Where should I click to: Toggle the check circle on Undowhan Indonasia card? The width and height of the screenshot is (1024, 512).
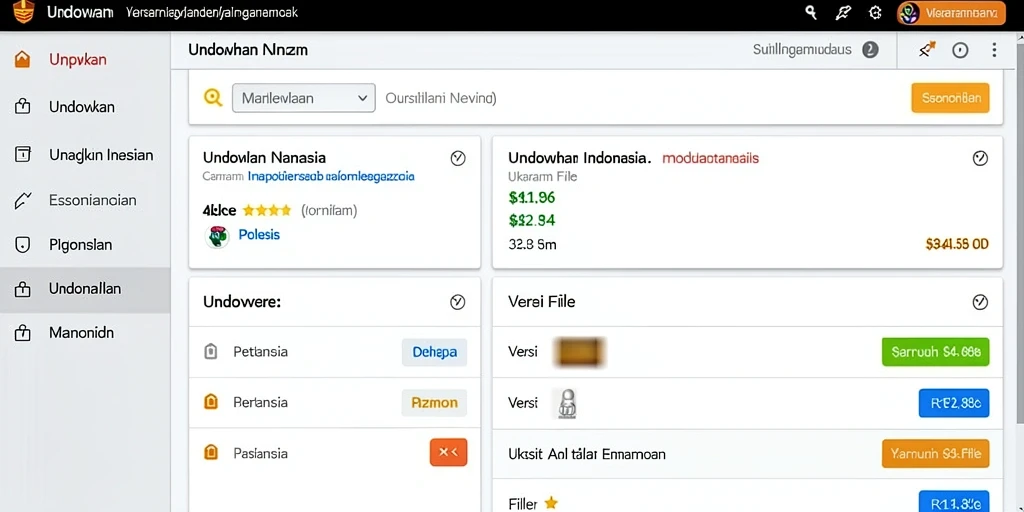tap(980, 158)
